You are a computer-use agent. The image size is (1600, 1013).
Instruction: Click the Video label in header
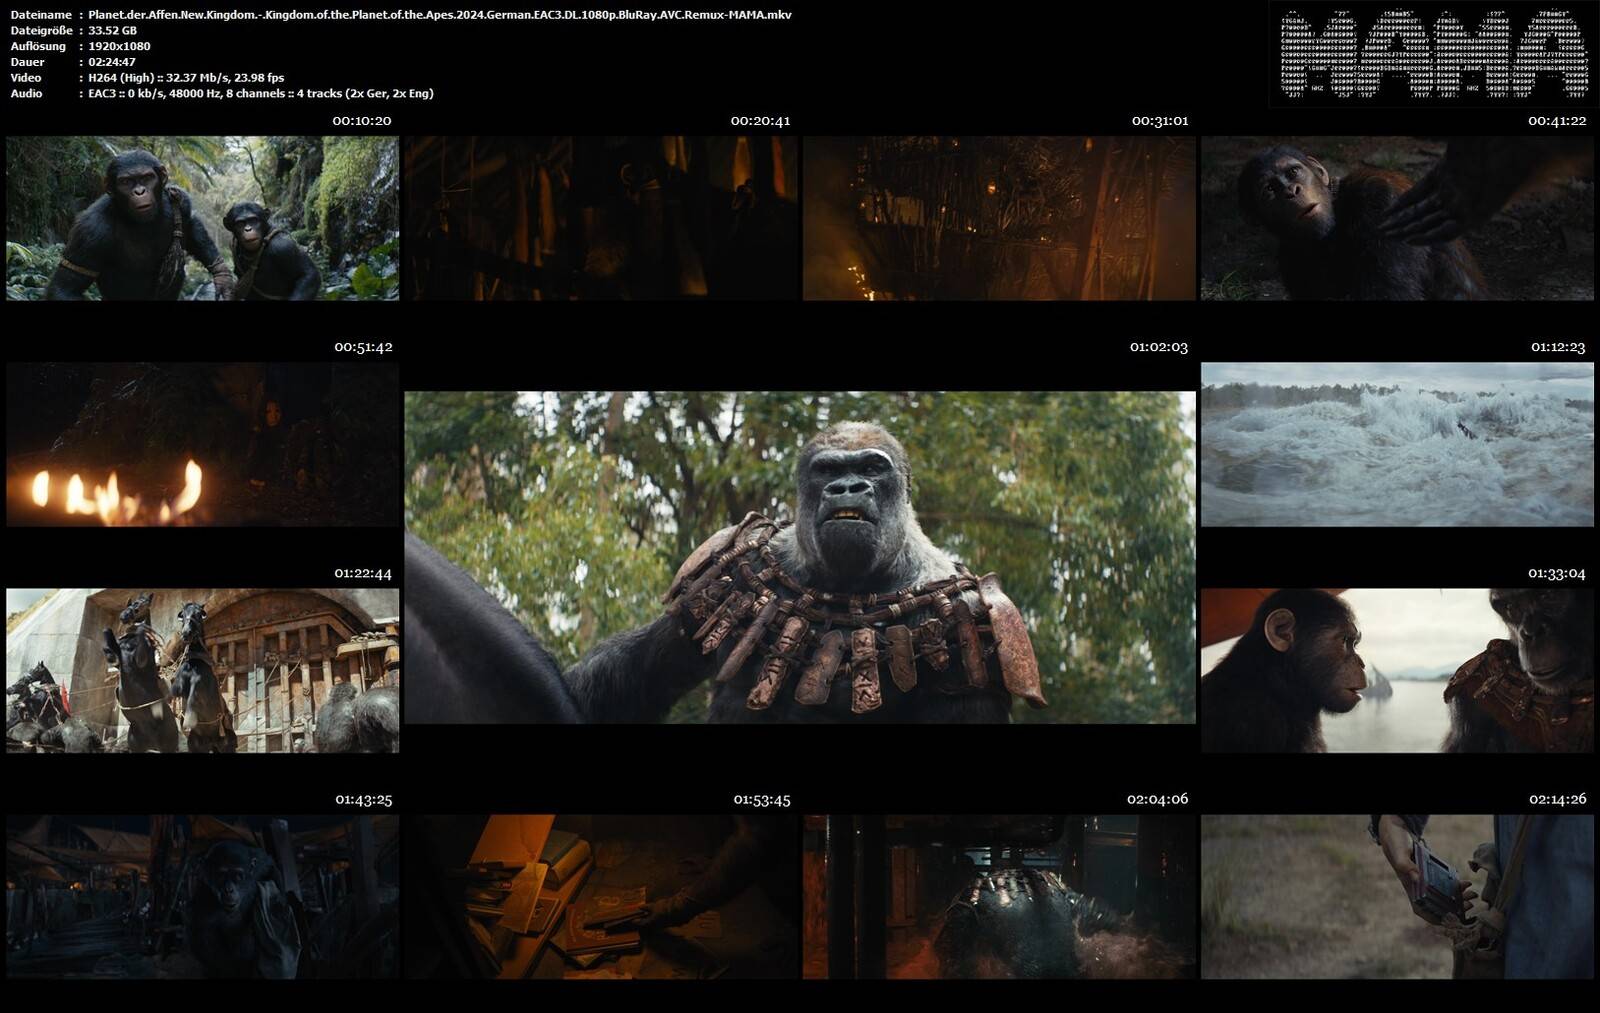pos(26,78)
